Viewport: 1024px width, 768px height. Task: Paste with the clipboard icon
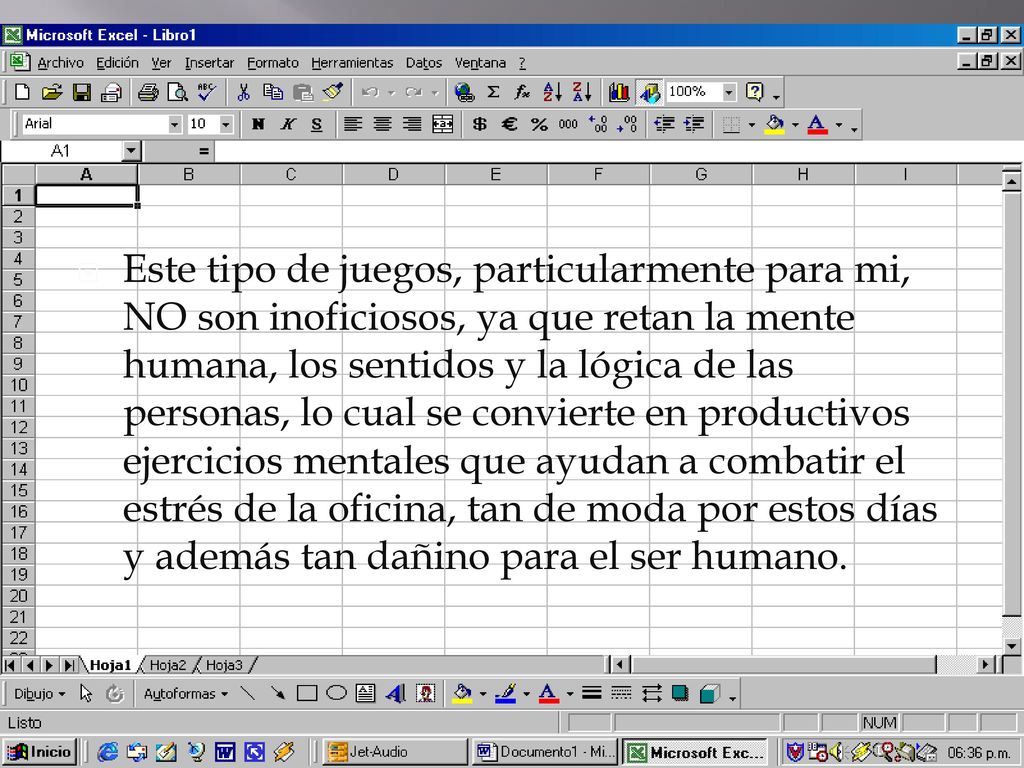[x=302, y=92]
